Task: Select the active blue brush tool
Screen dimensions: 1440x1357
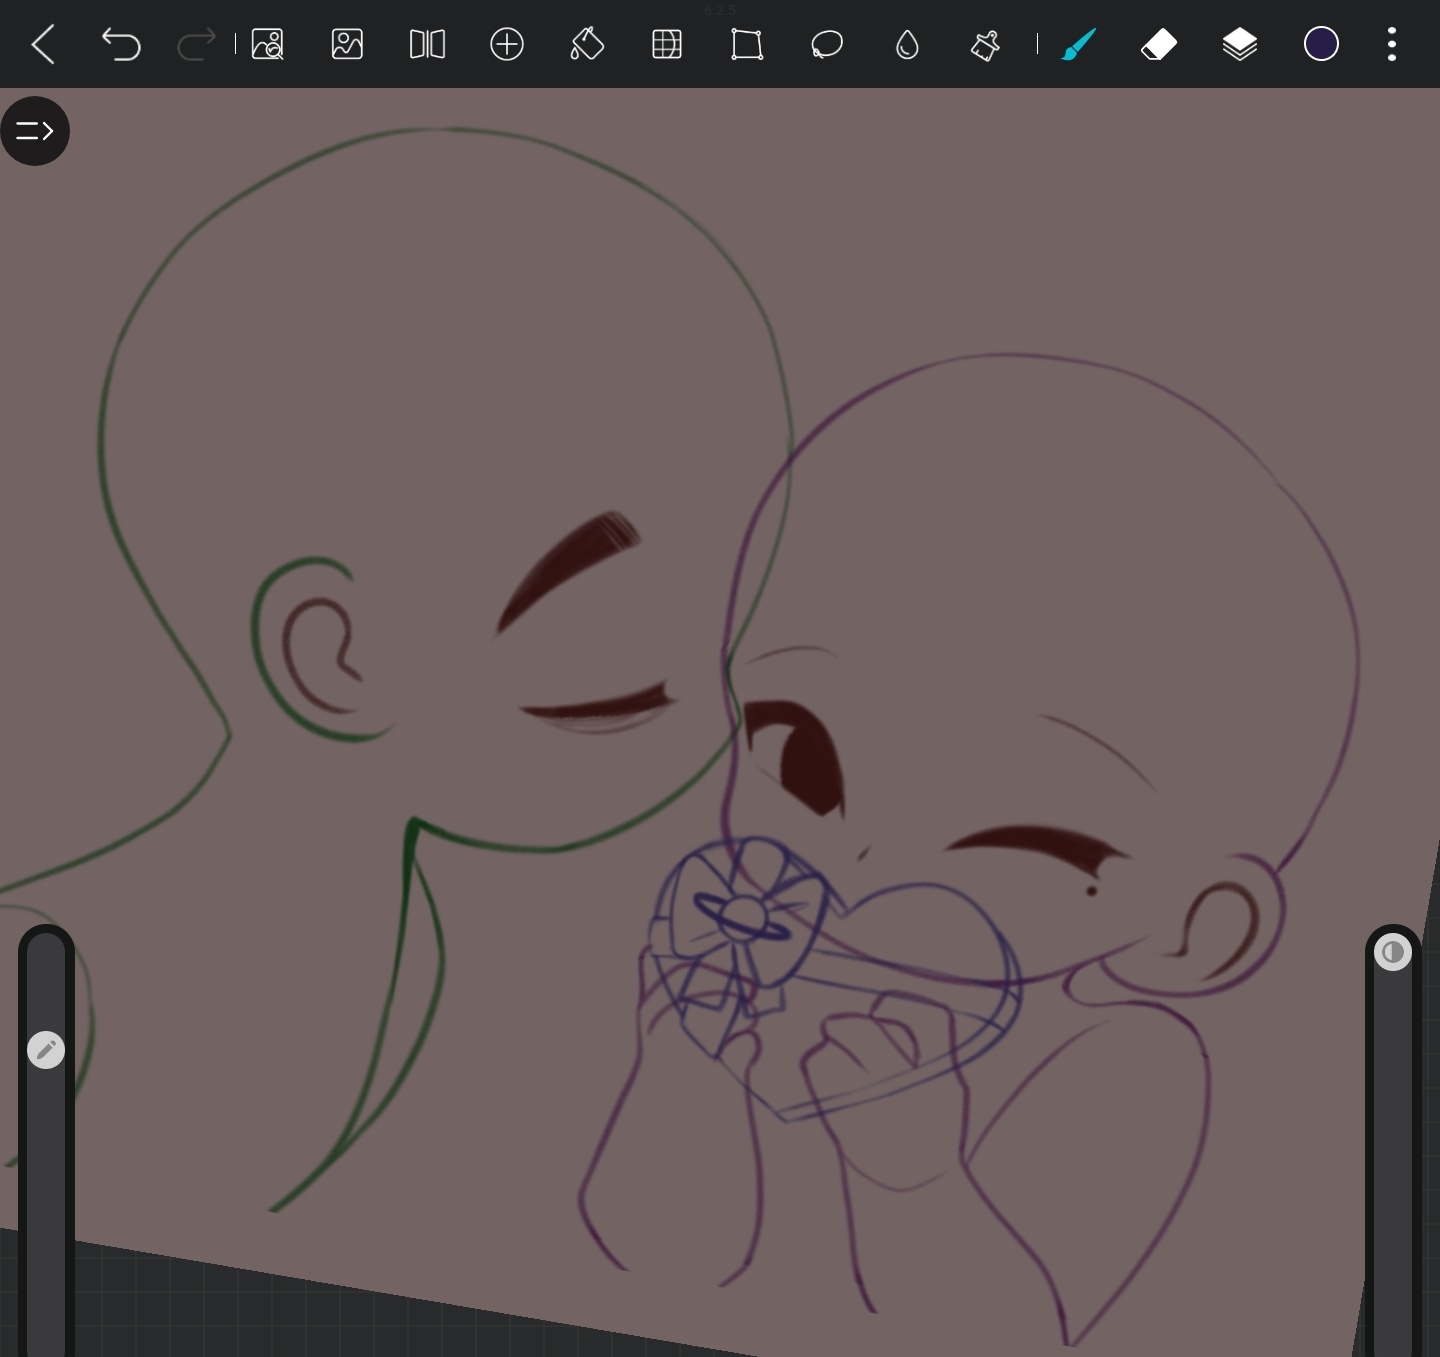Action: click(1079, 45)
